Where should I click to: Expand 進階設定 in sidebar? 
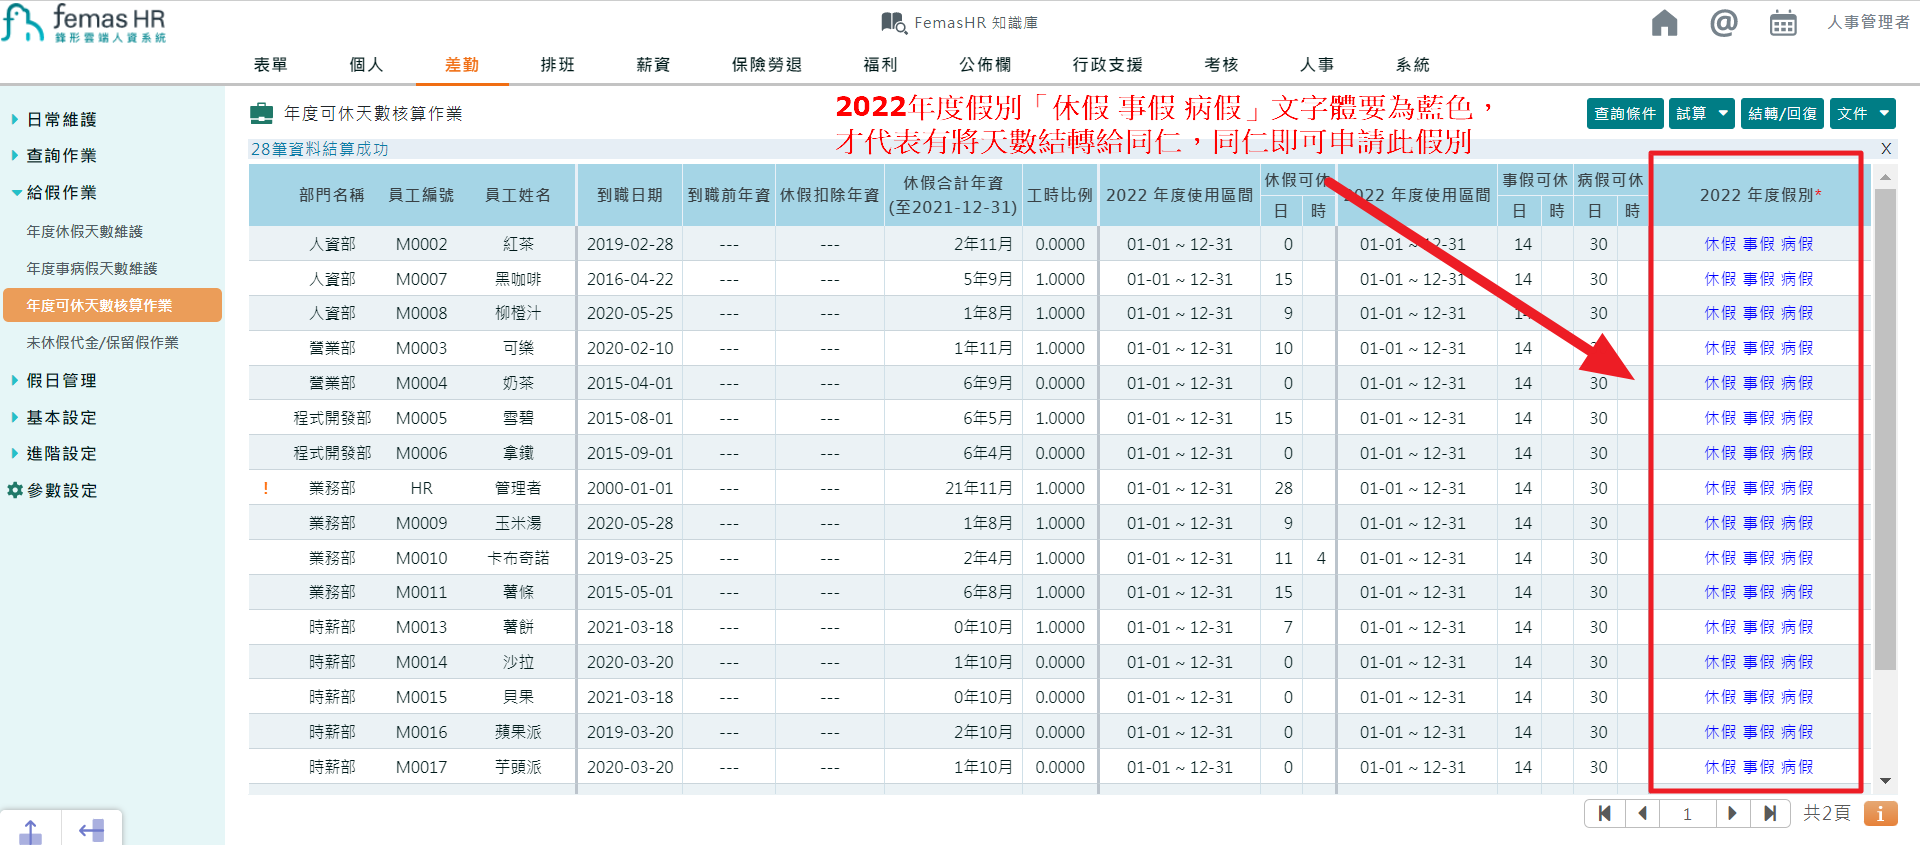click(55, 453)
